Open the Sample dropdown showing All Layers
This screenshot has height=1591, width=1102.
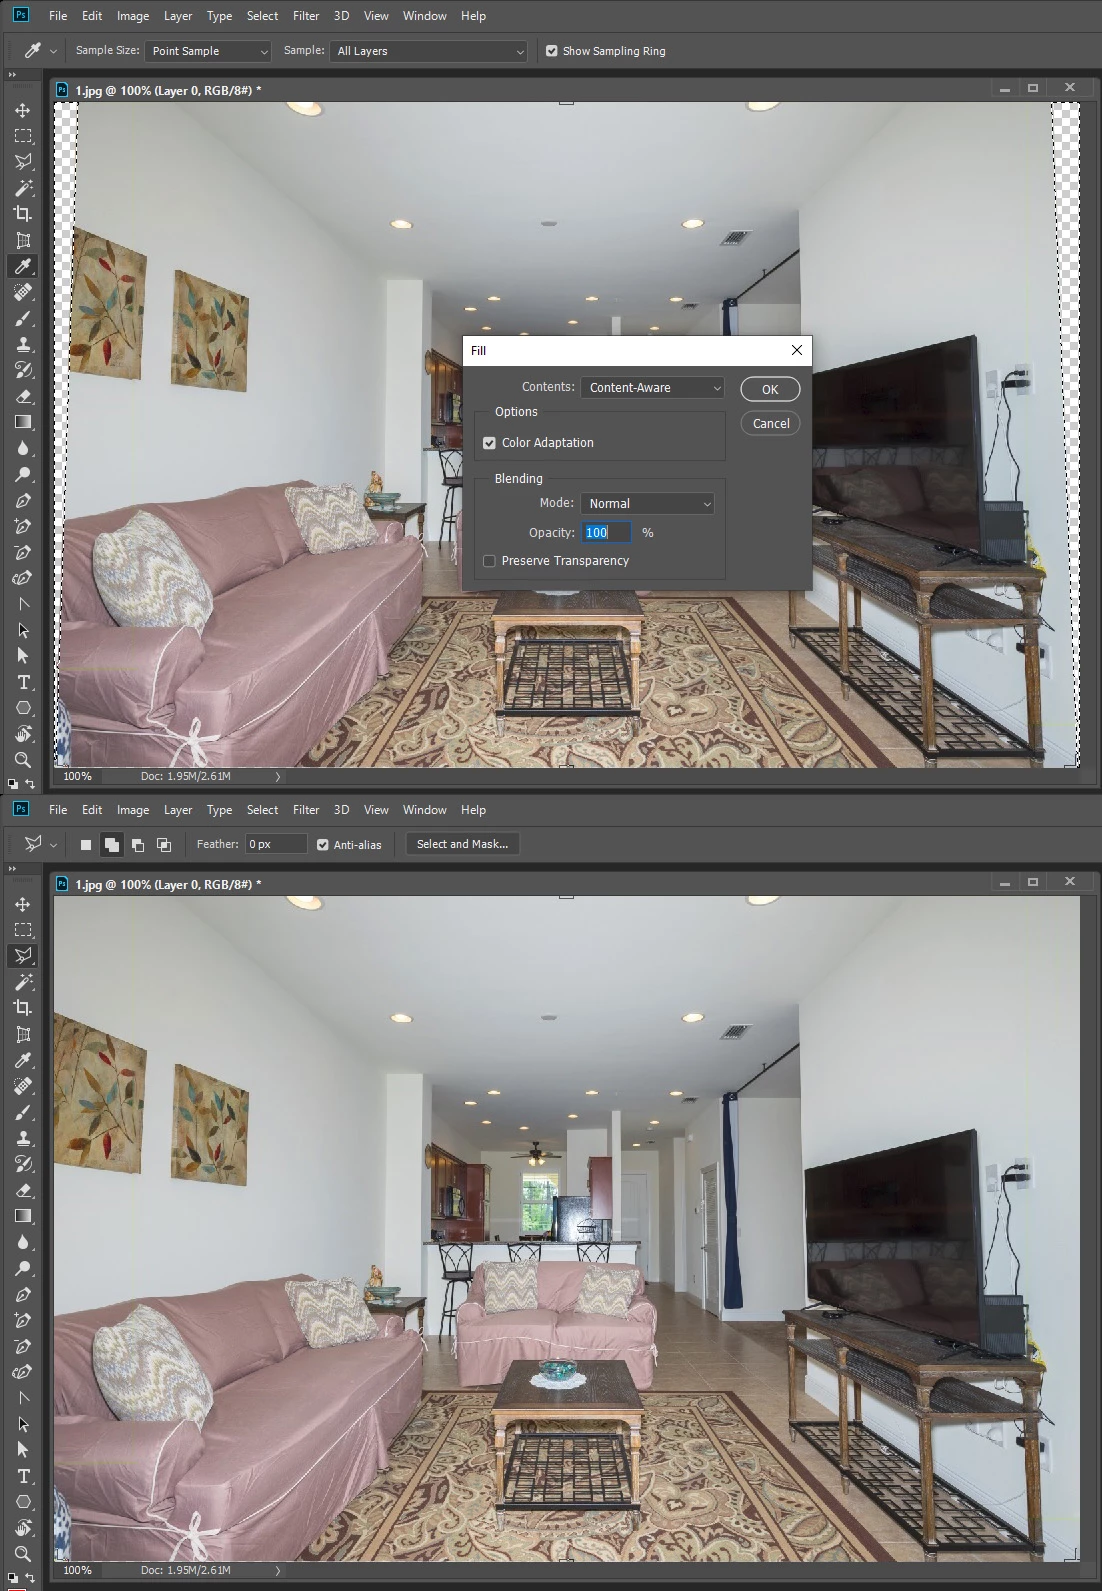pos(428,51)
